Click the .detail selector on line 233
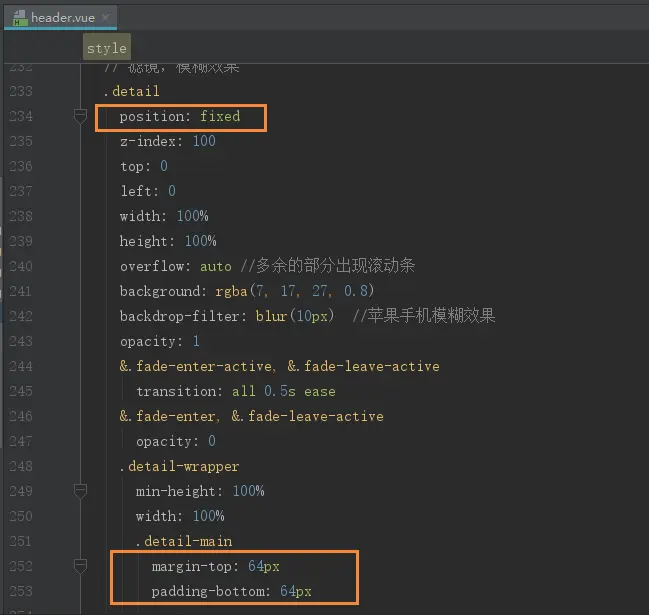 pos(132,91)
